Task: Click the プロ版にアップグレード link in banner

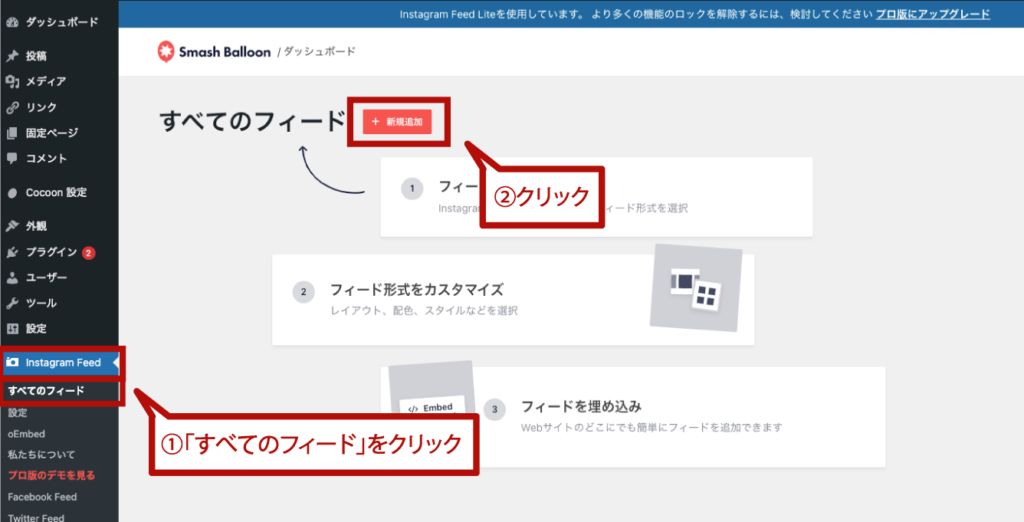Action: point(933,14)
